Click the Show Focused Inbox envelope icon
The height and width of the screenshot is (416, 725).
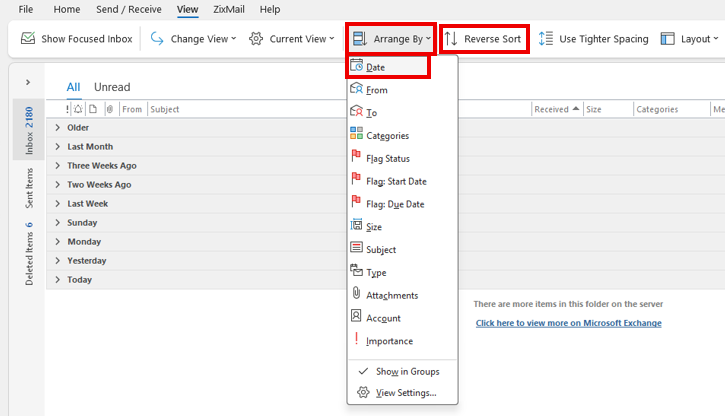(x=28, y=38)
